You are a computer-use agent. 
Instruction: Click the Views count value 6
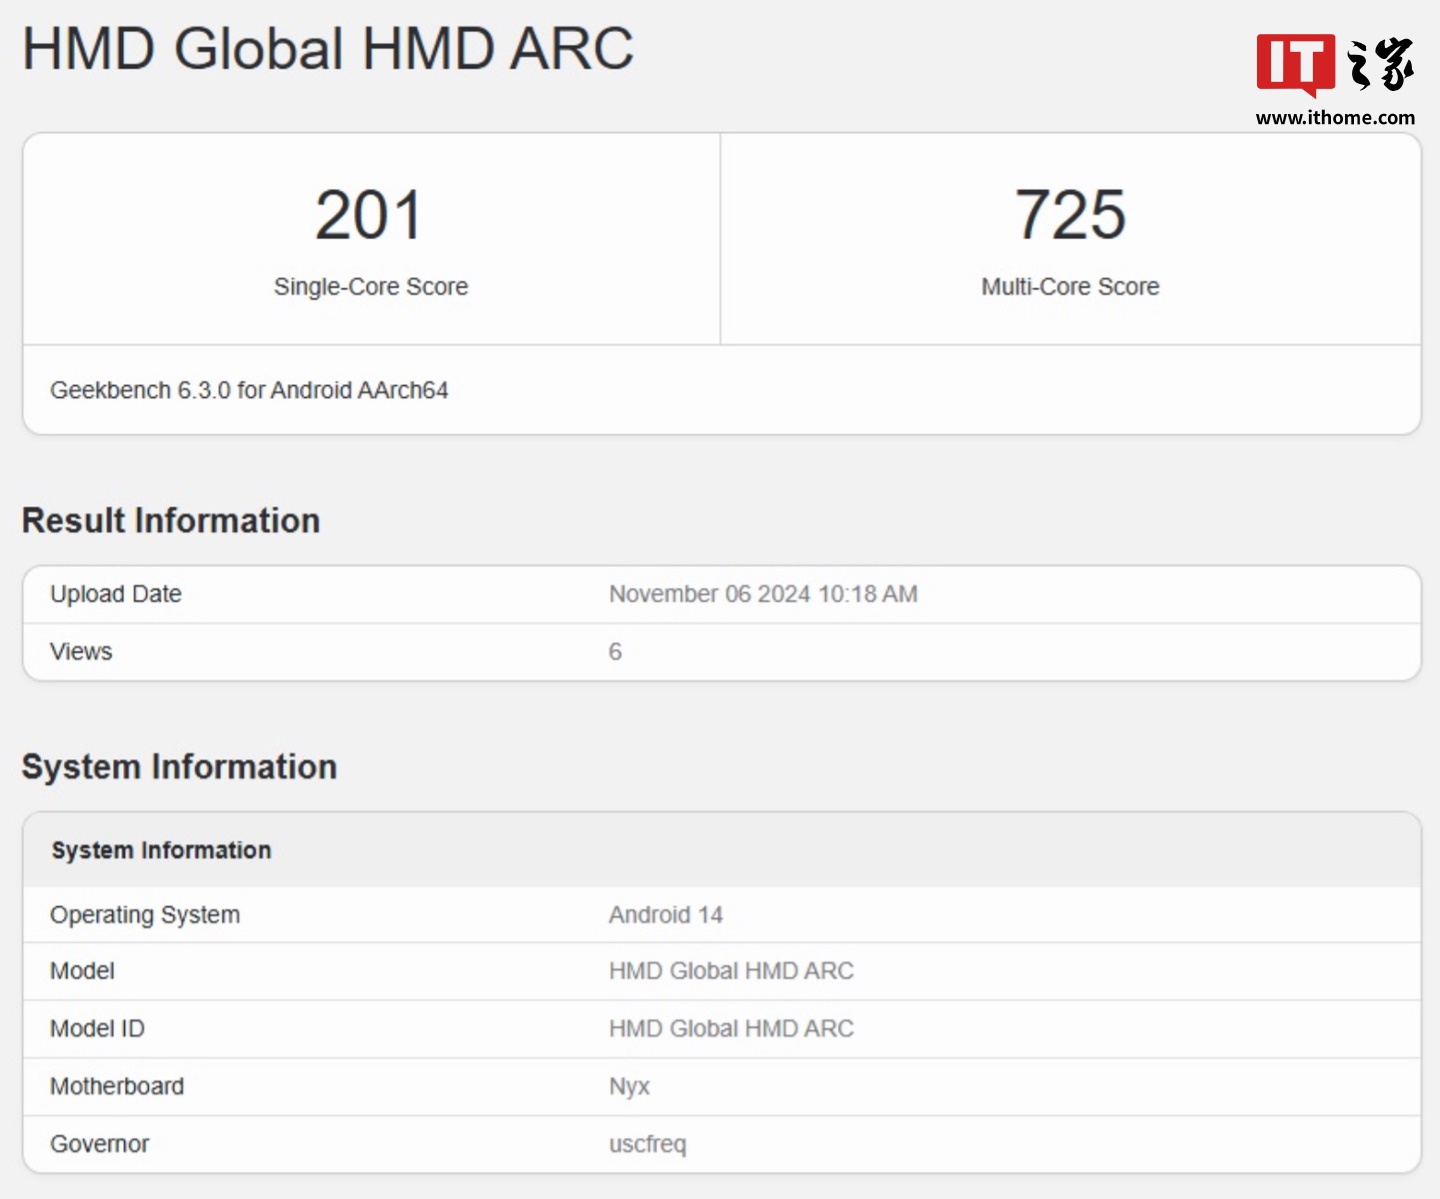(x=615, y=652)
